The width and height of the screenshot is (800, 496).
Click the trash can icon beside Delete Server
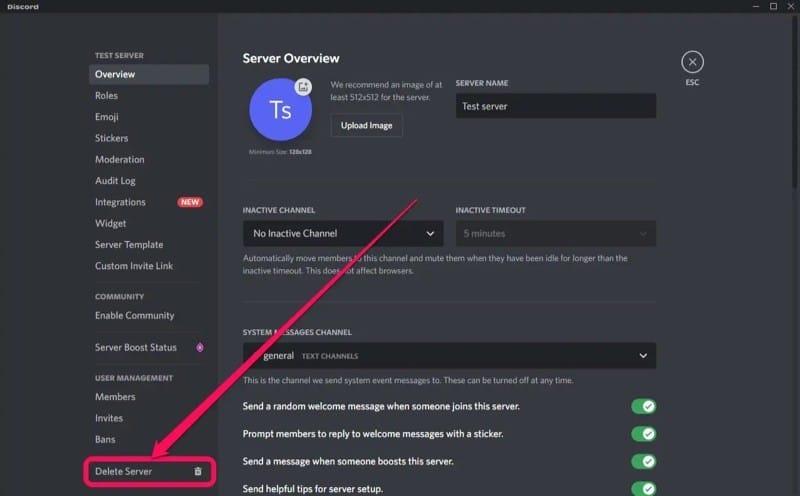[198, 471]
